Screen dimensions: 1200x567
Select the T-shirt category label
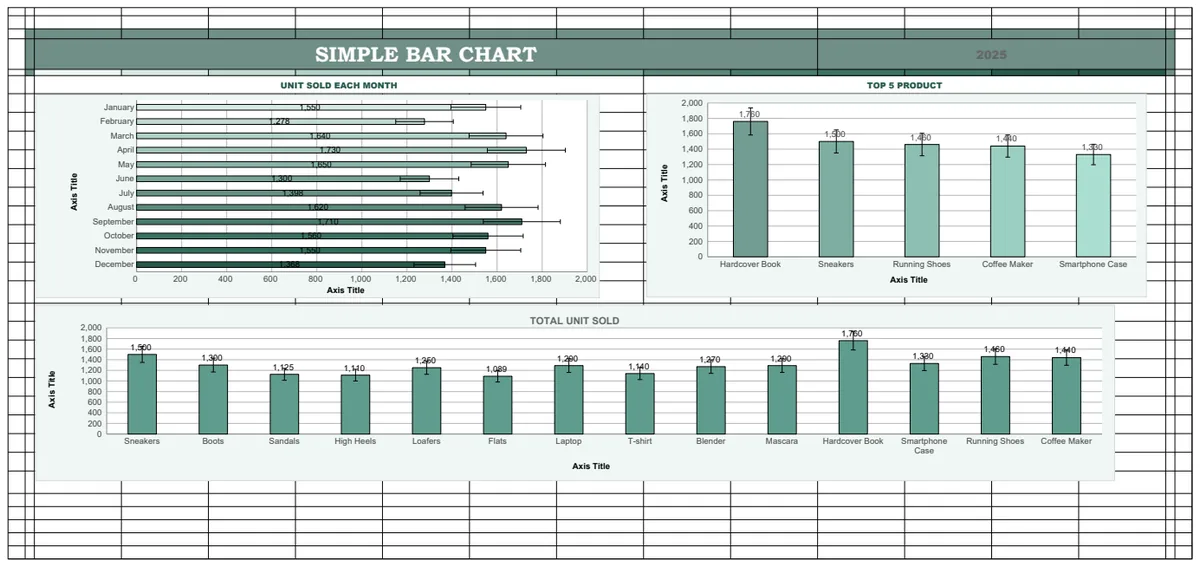tap(640, 441)
